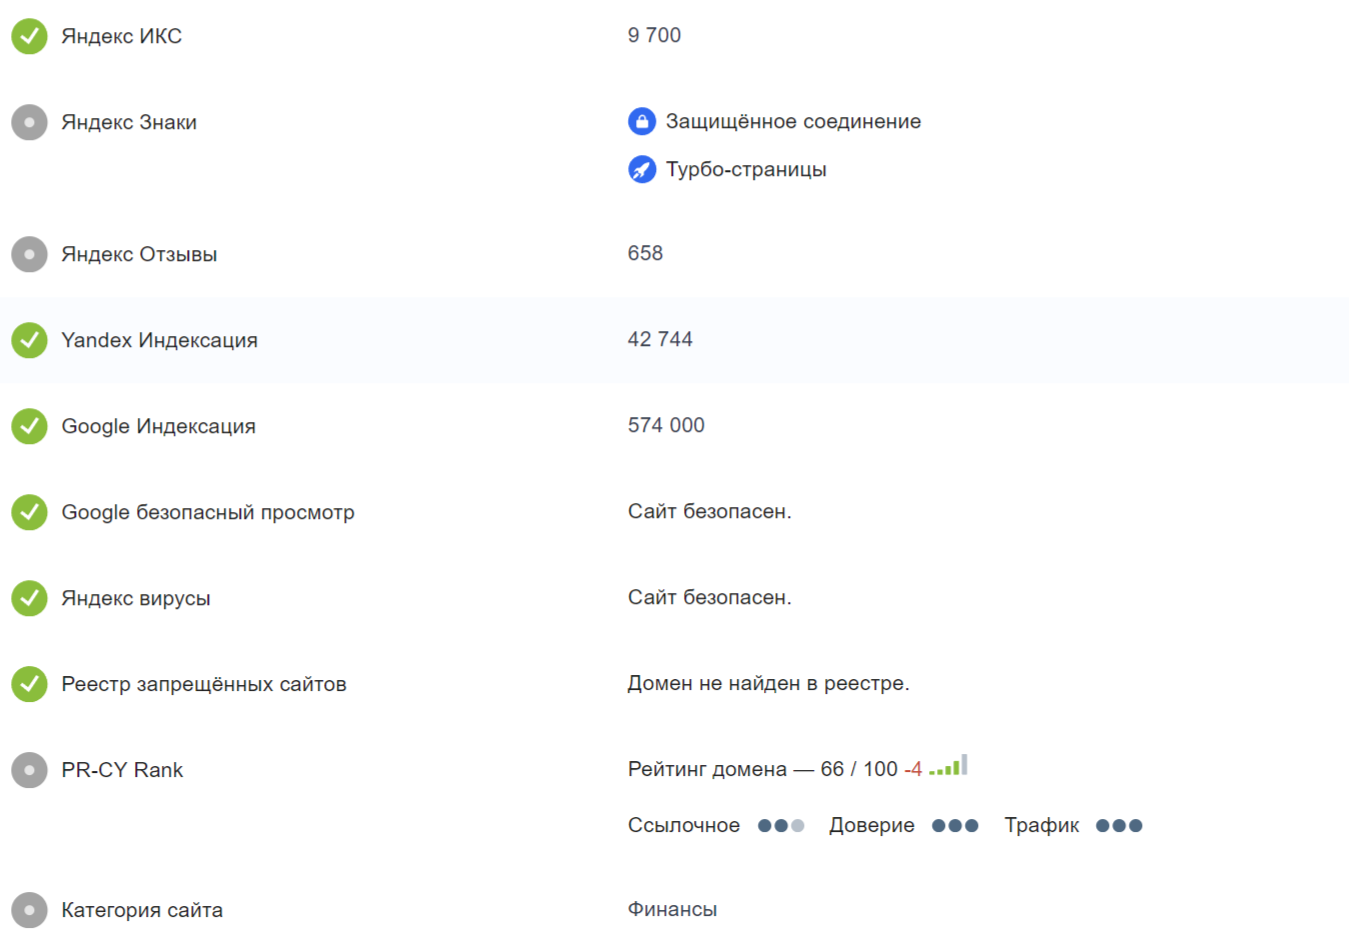
Task: Click the Трафик three-dot rating indicator
Action: pos(1119,826)
